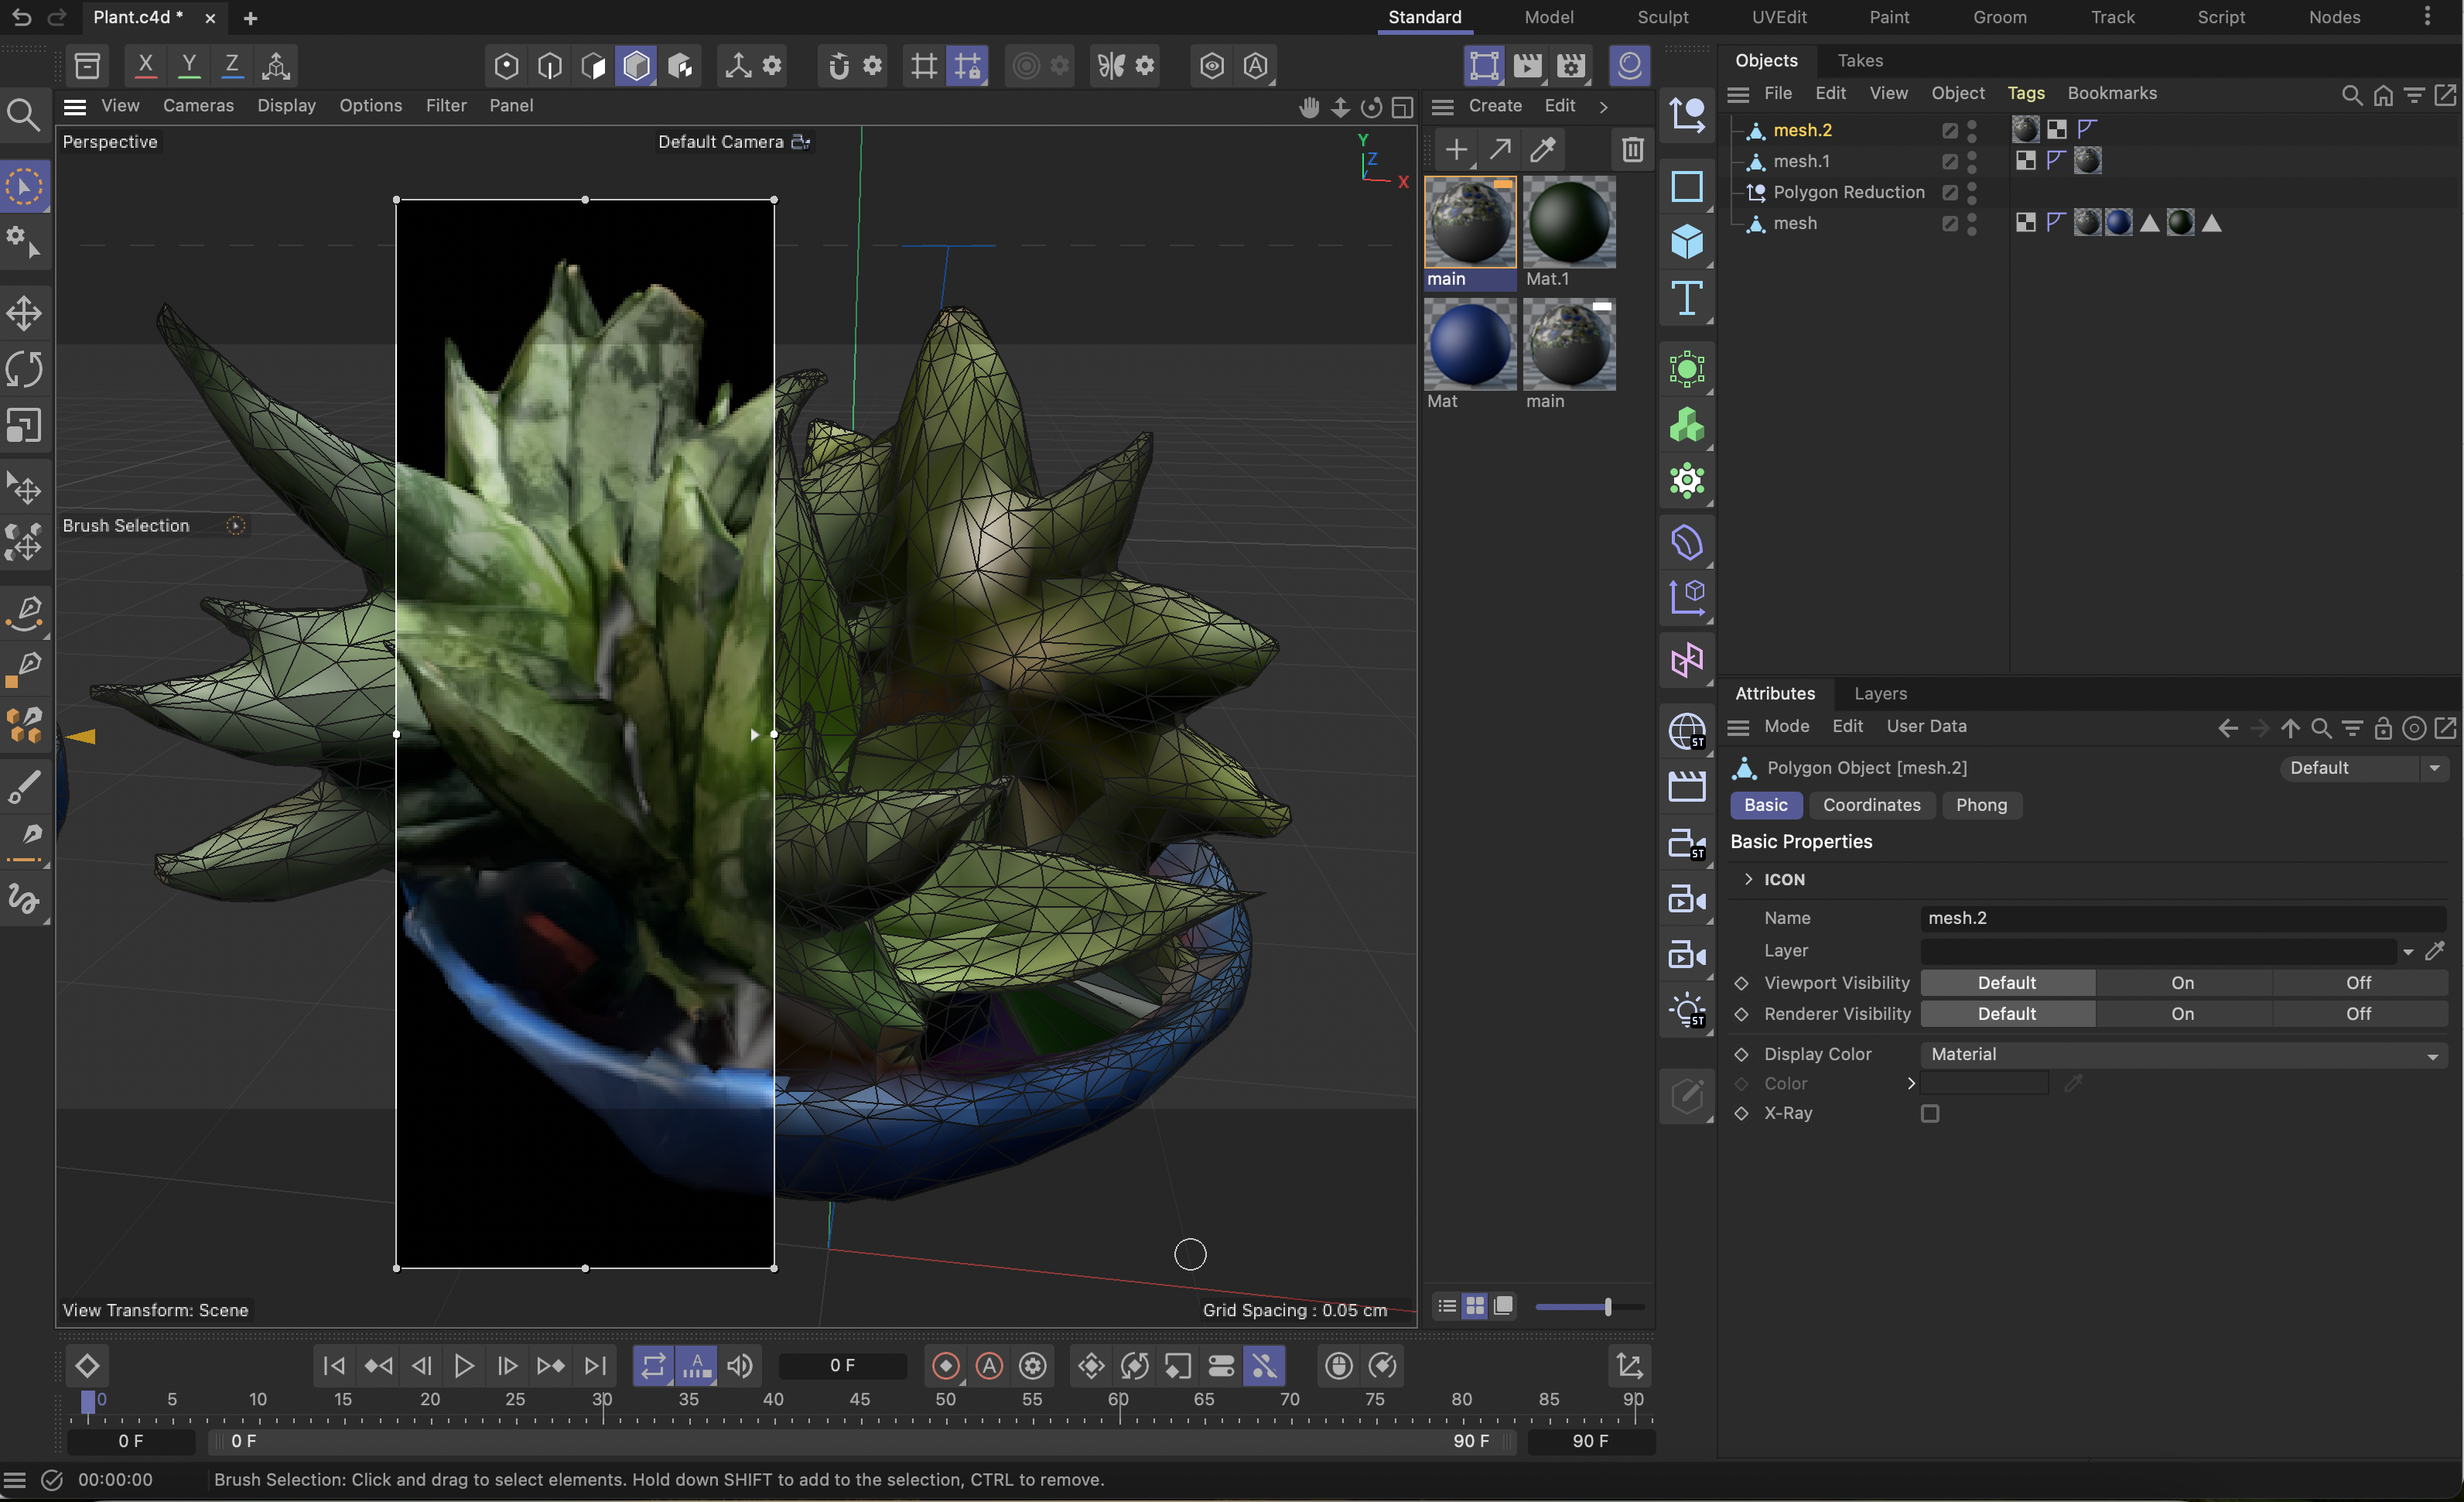The image size is (2464, 1502).
Task: Open the Cameras menu in the viewport
Action: tap(198, 105)
